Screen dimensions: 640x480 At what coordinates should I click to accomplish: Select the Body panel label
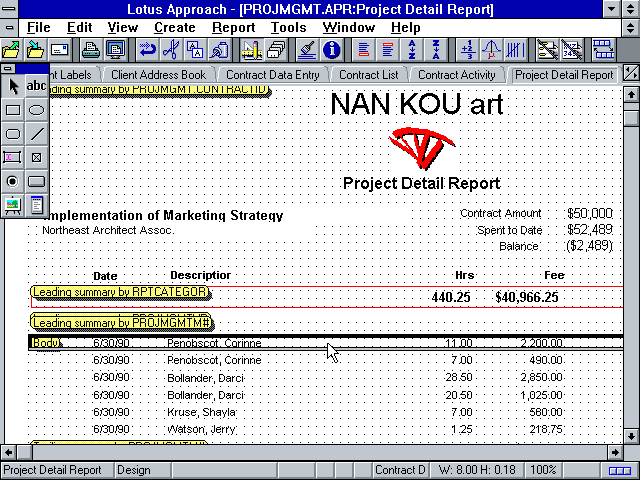[x=45, y=343]
